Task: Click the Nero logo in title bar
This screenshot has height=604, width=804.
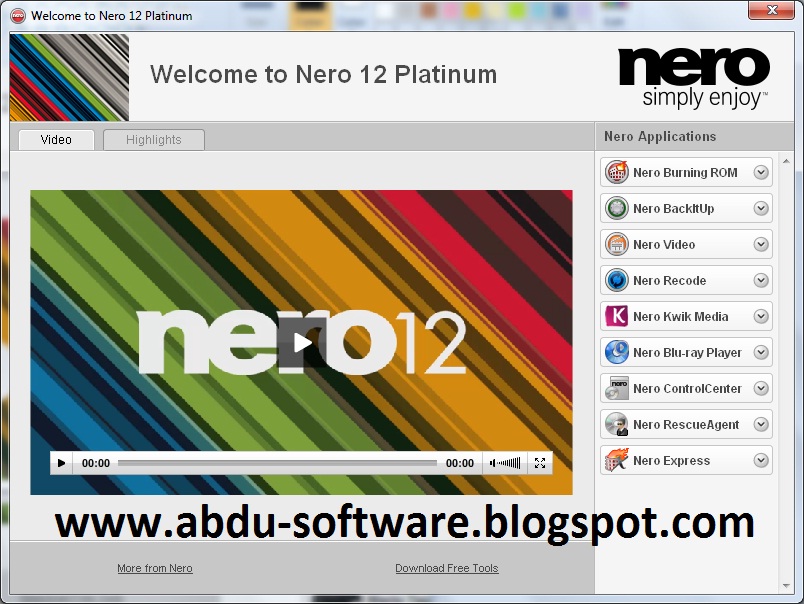Action: 18,15
